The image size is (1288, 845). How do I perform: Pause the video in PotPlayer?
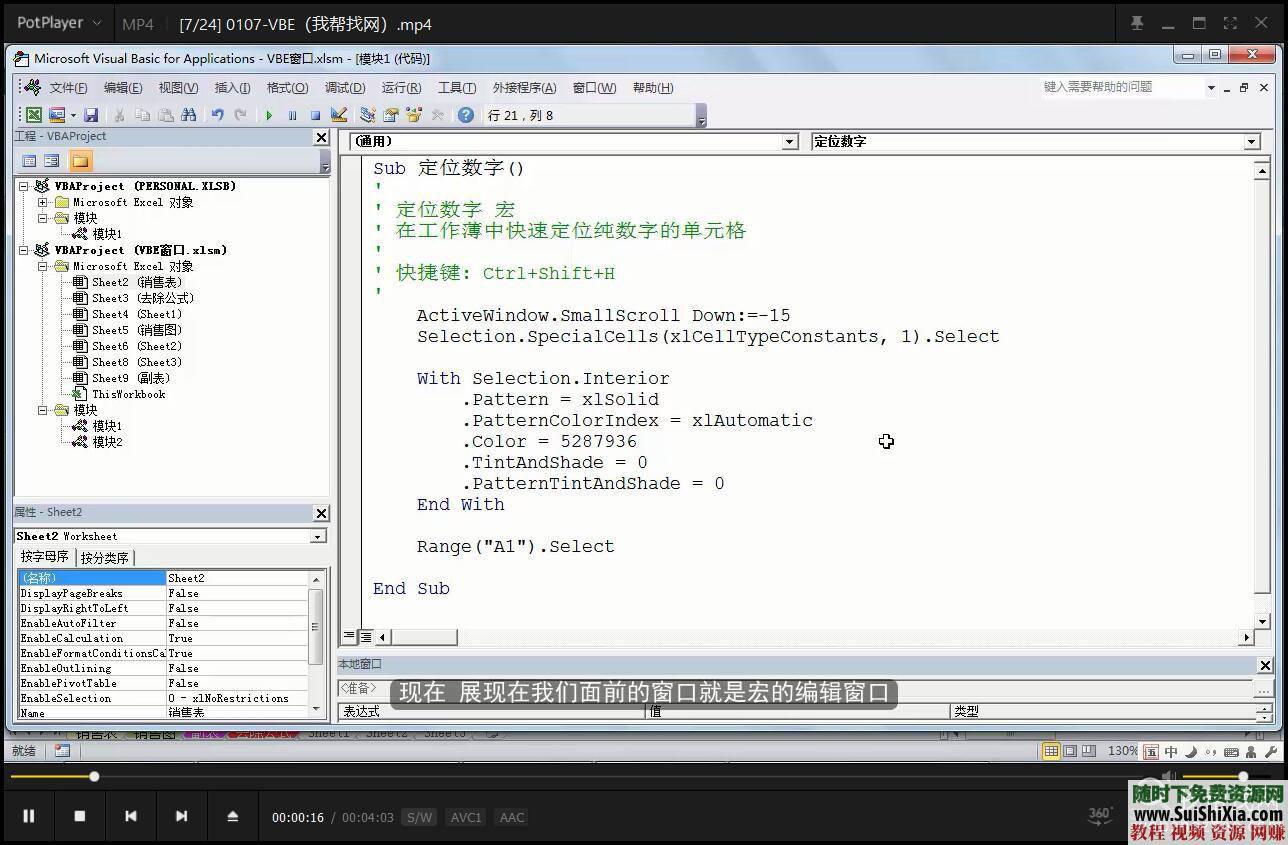point(28,816)
